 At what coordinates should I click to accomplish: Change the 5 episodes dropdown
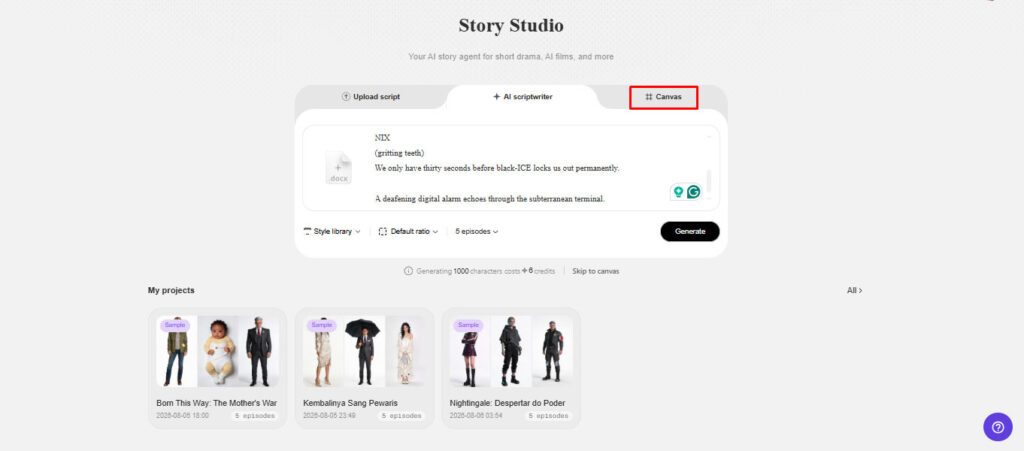pos(477,231)
